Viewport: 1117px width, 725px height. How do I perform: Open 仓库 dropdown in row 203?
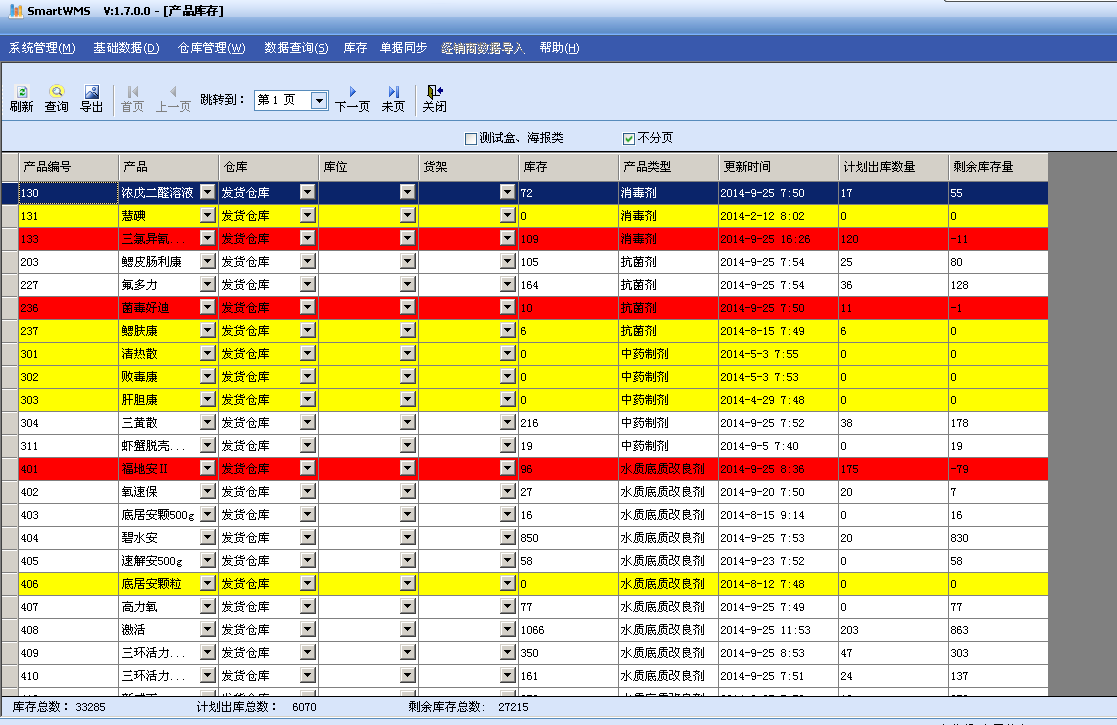pos(307,262)
